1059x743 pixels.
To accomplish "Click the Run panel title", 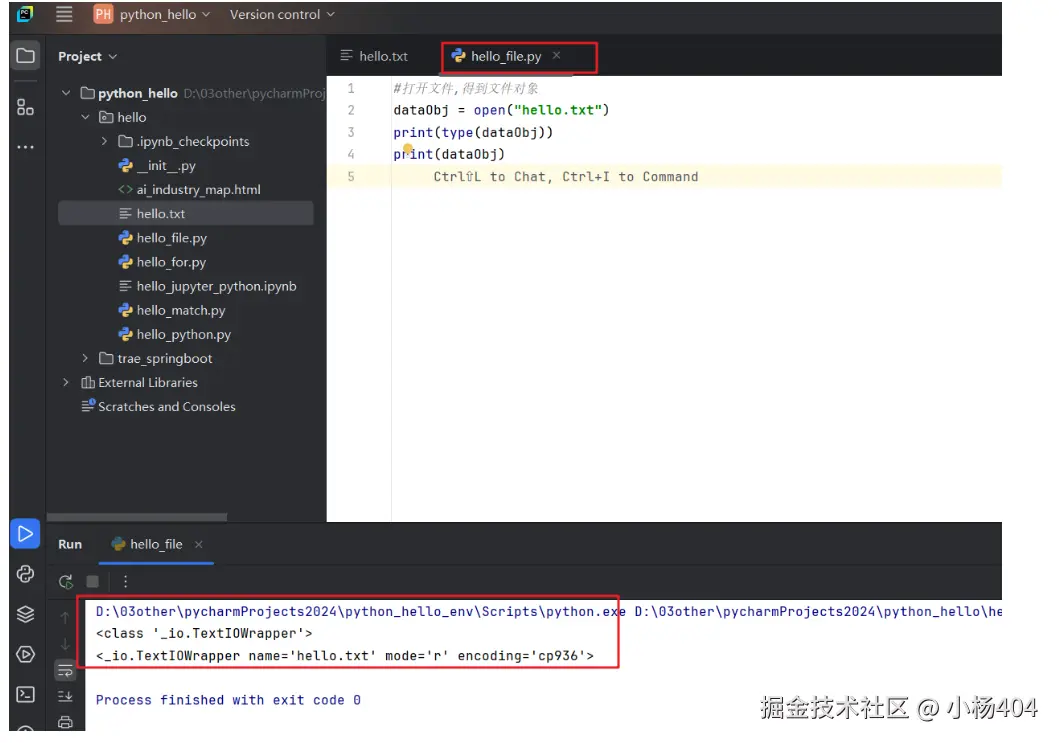I will pos(70,544).
